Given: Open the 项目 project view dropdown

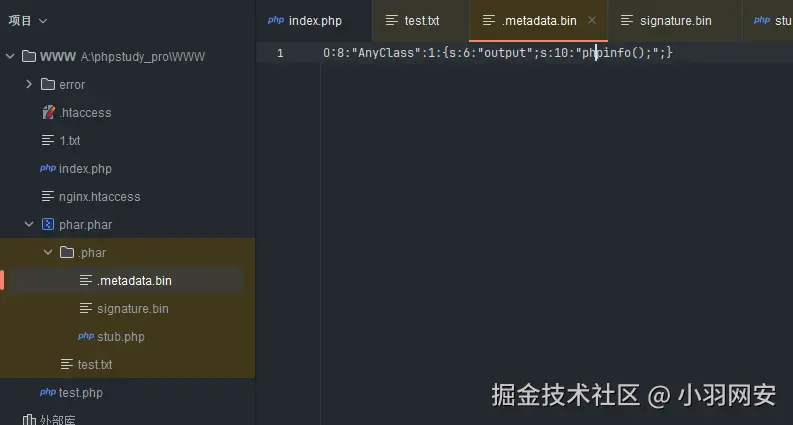Looking at the screenshot, I should coord(28,21).
